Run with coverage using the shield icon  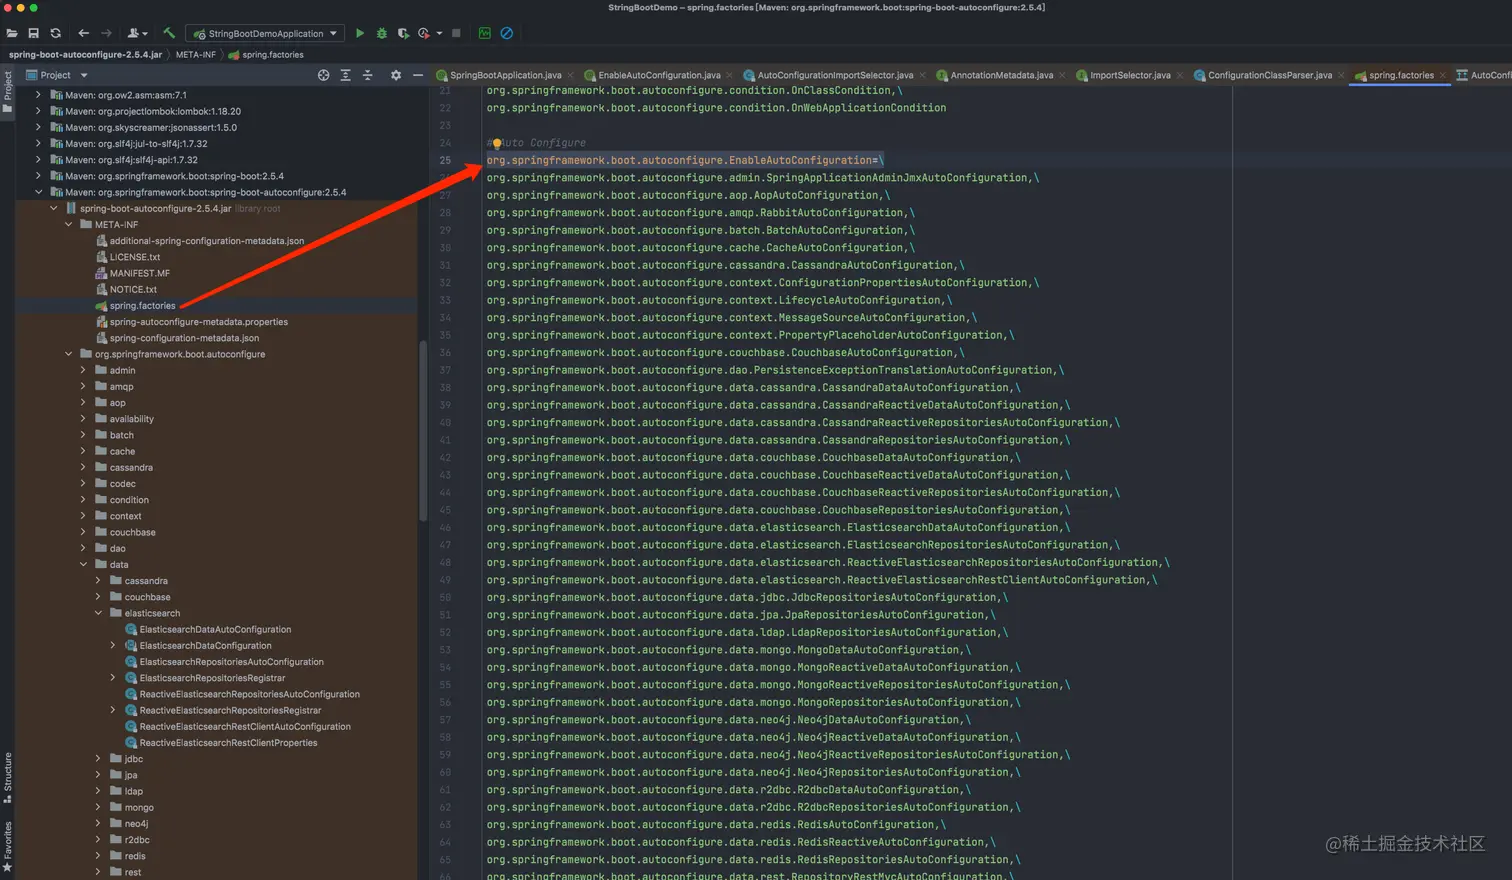[x=403, y=33]
